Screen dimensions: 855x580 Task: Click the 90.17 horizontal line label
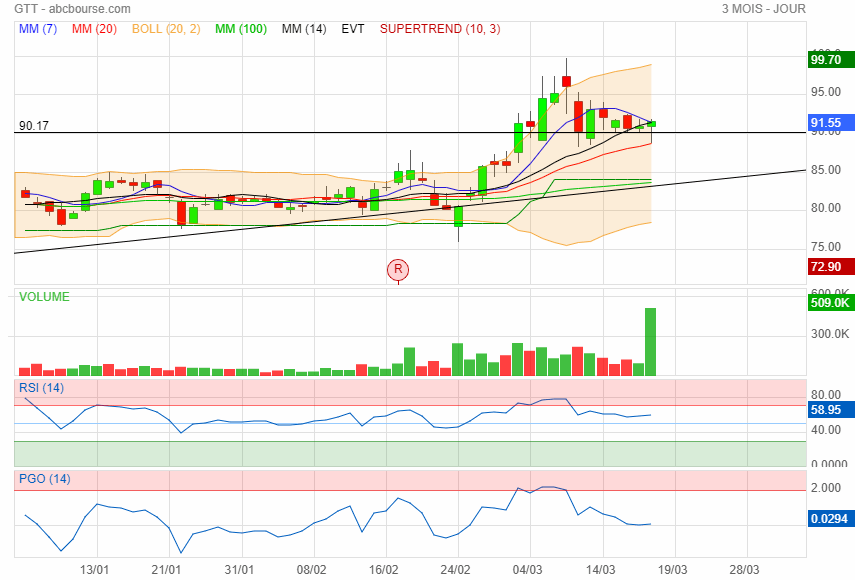click(x=34, y=126)
